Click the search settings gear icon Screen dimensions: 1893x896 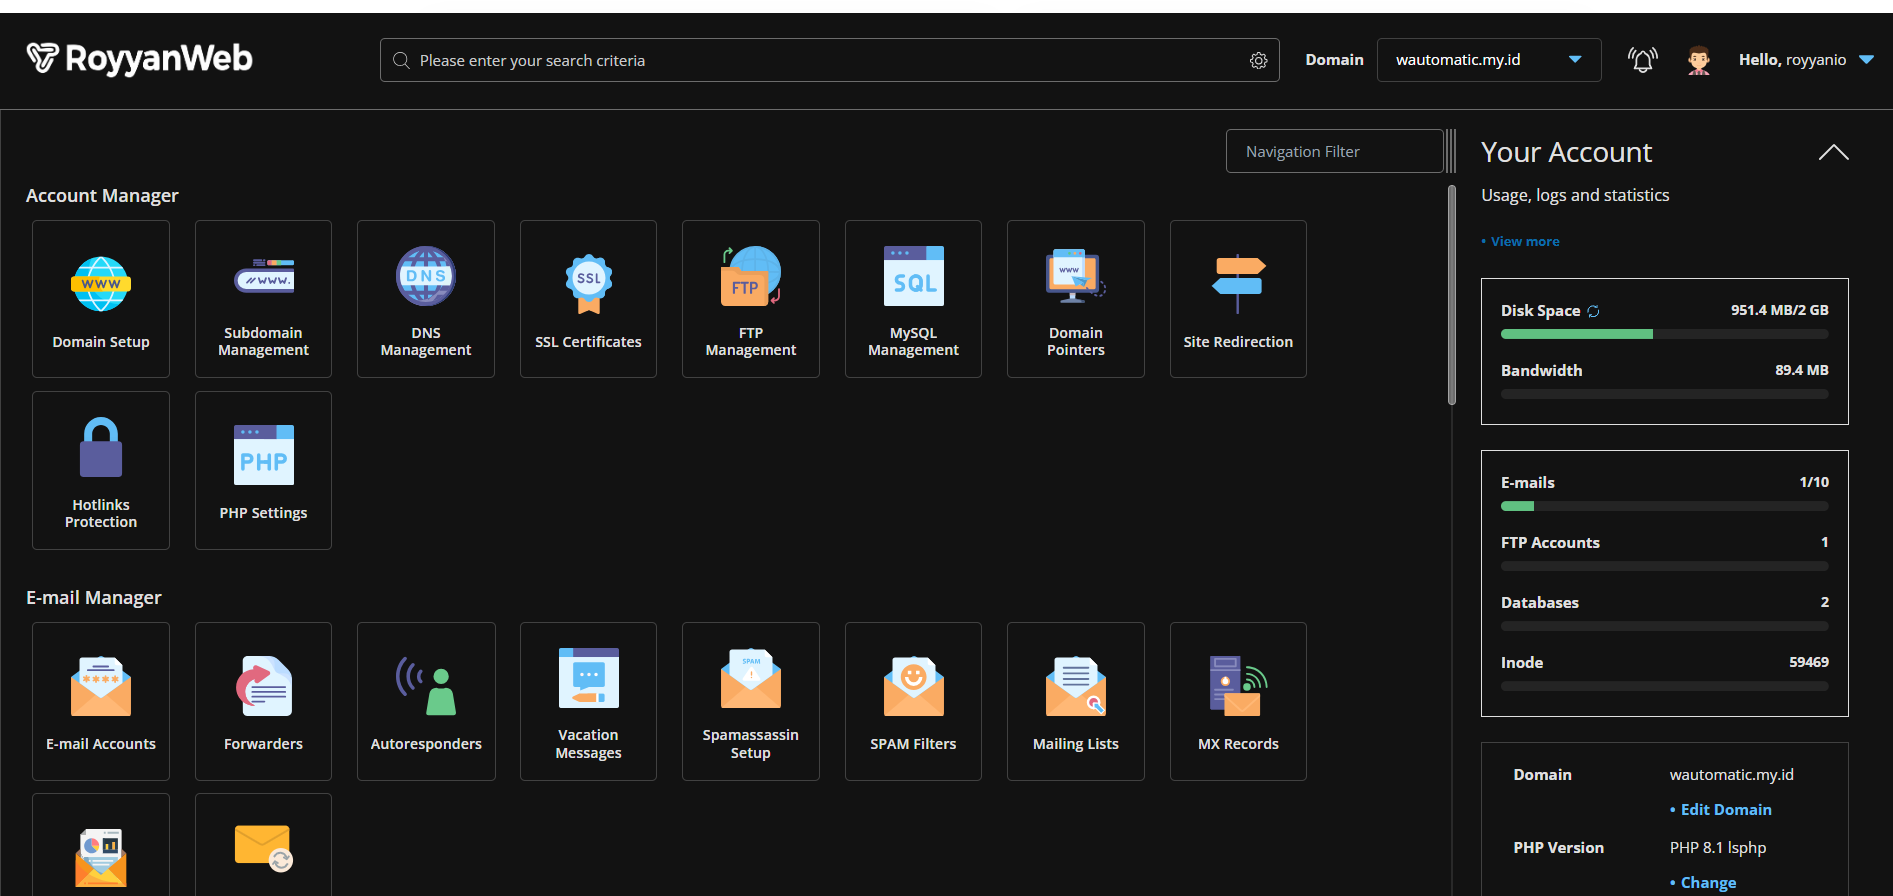[1258, 61]
